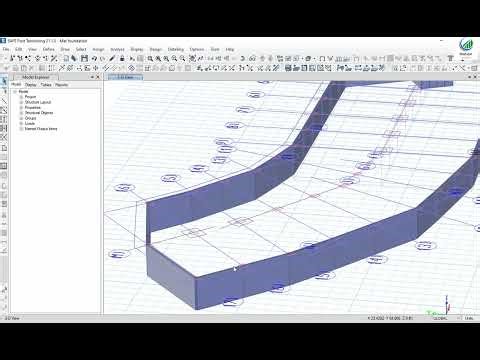Click the first icon in the top toolbar
The image size is (480, 360).
point(12,58)
